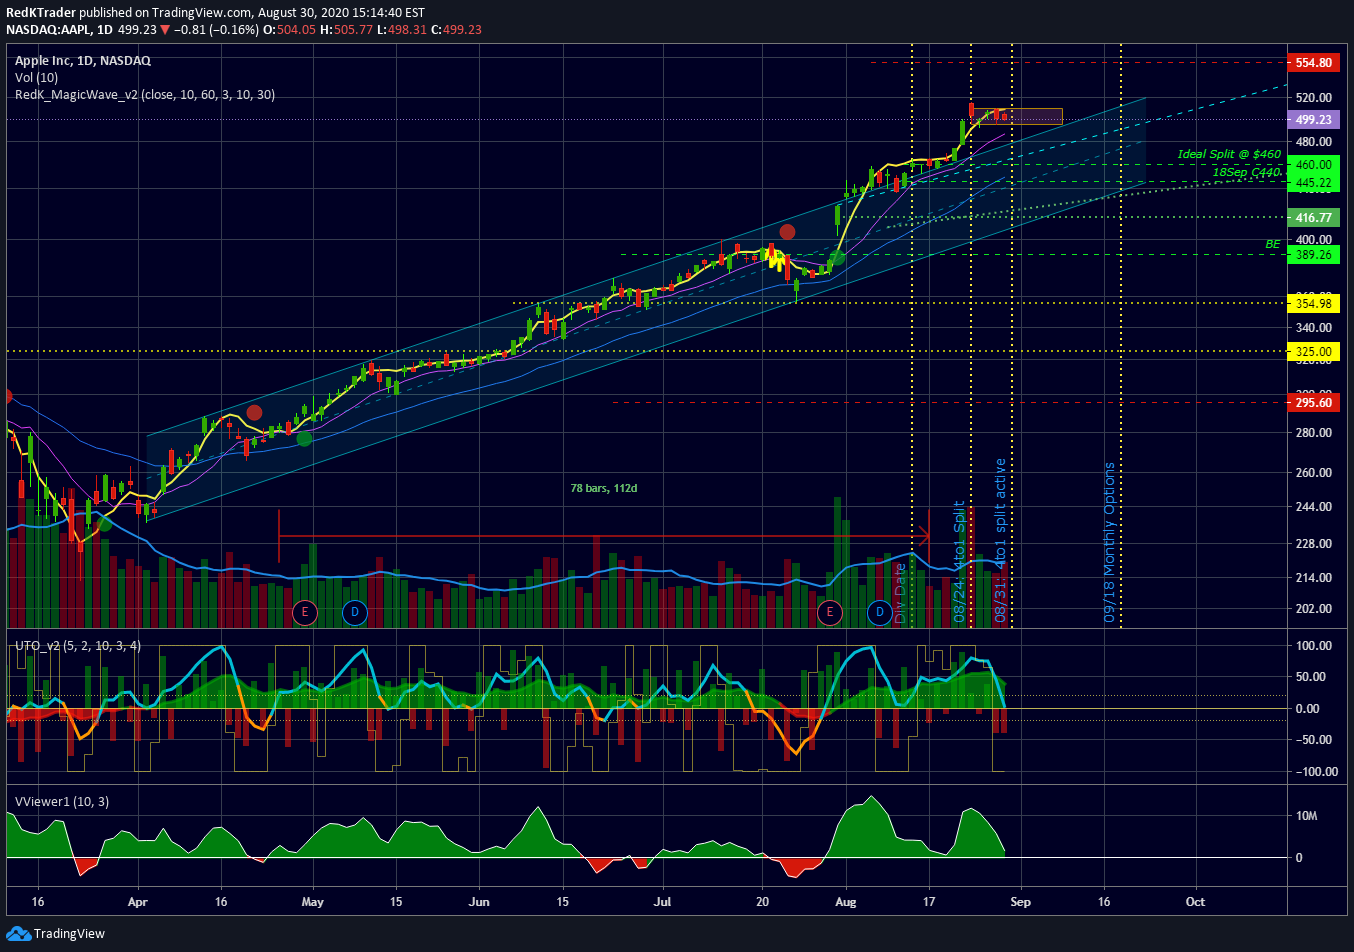Viewport: 1354px width, 952px height.
Task: Click the 354.98 yellow price label
Action: [x=1314, y=303]
